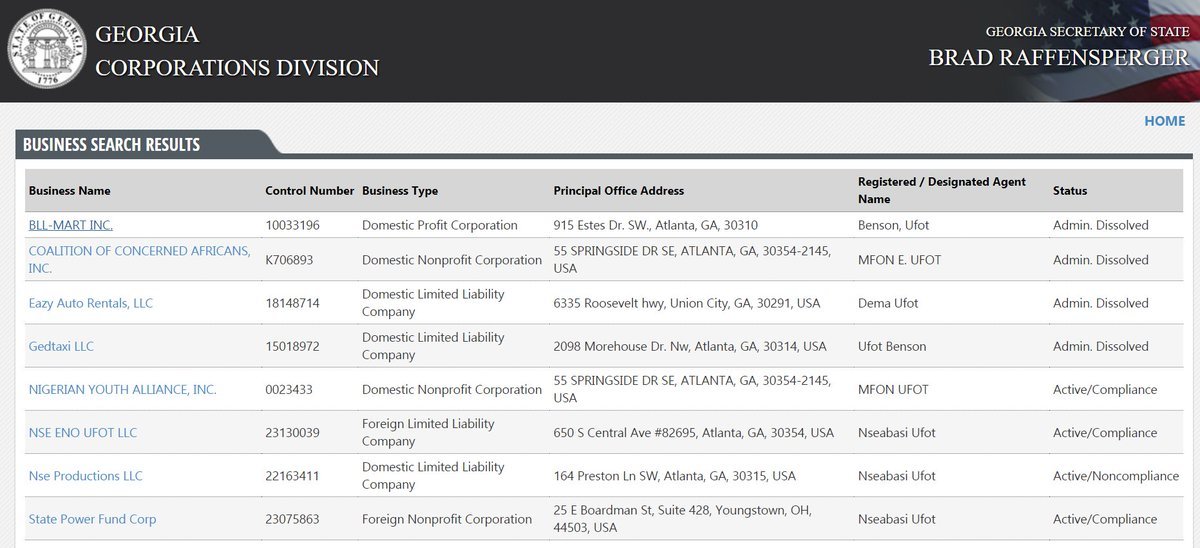Click the Status column header

click(x=1069, y=191)
